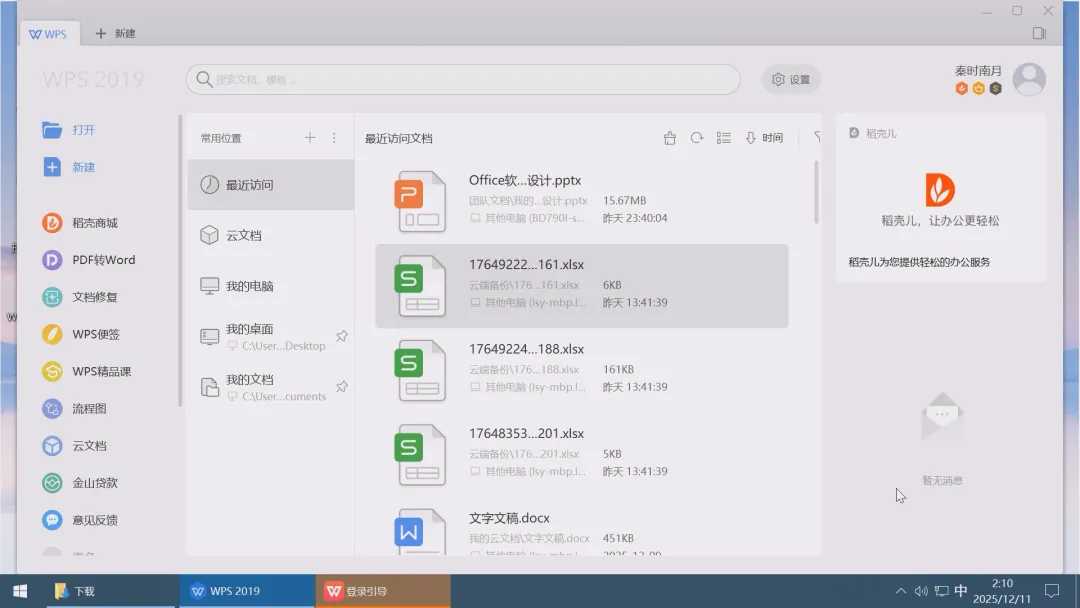Switch to WPS 2019 taskbar window
The image size is (1080, 608).
(x=247, y=591)
